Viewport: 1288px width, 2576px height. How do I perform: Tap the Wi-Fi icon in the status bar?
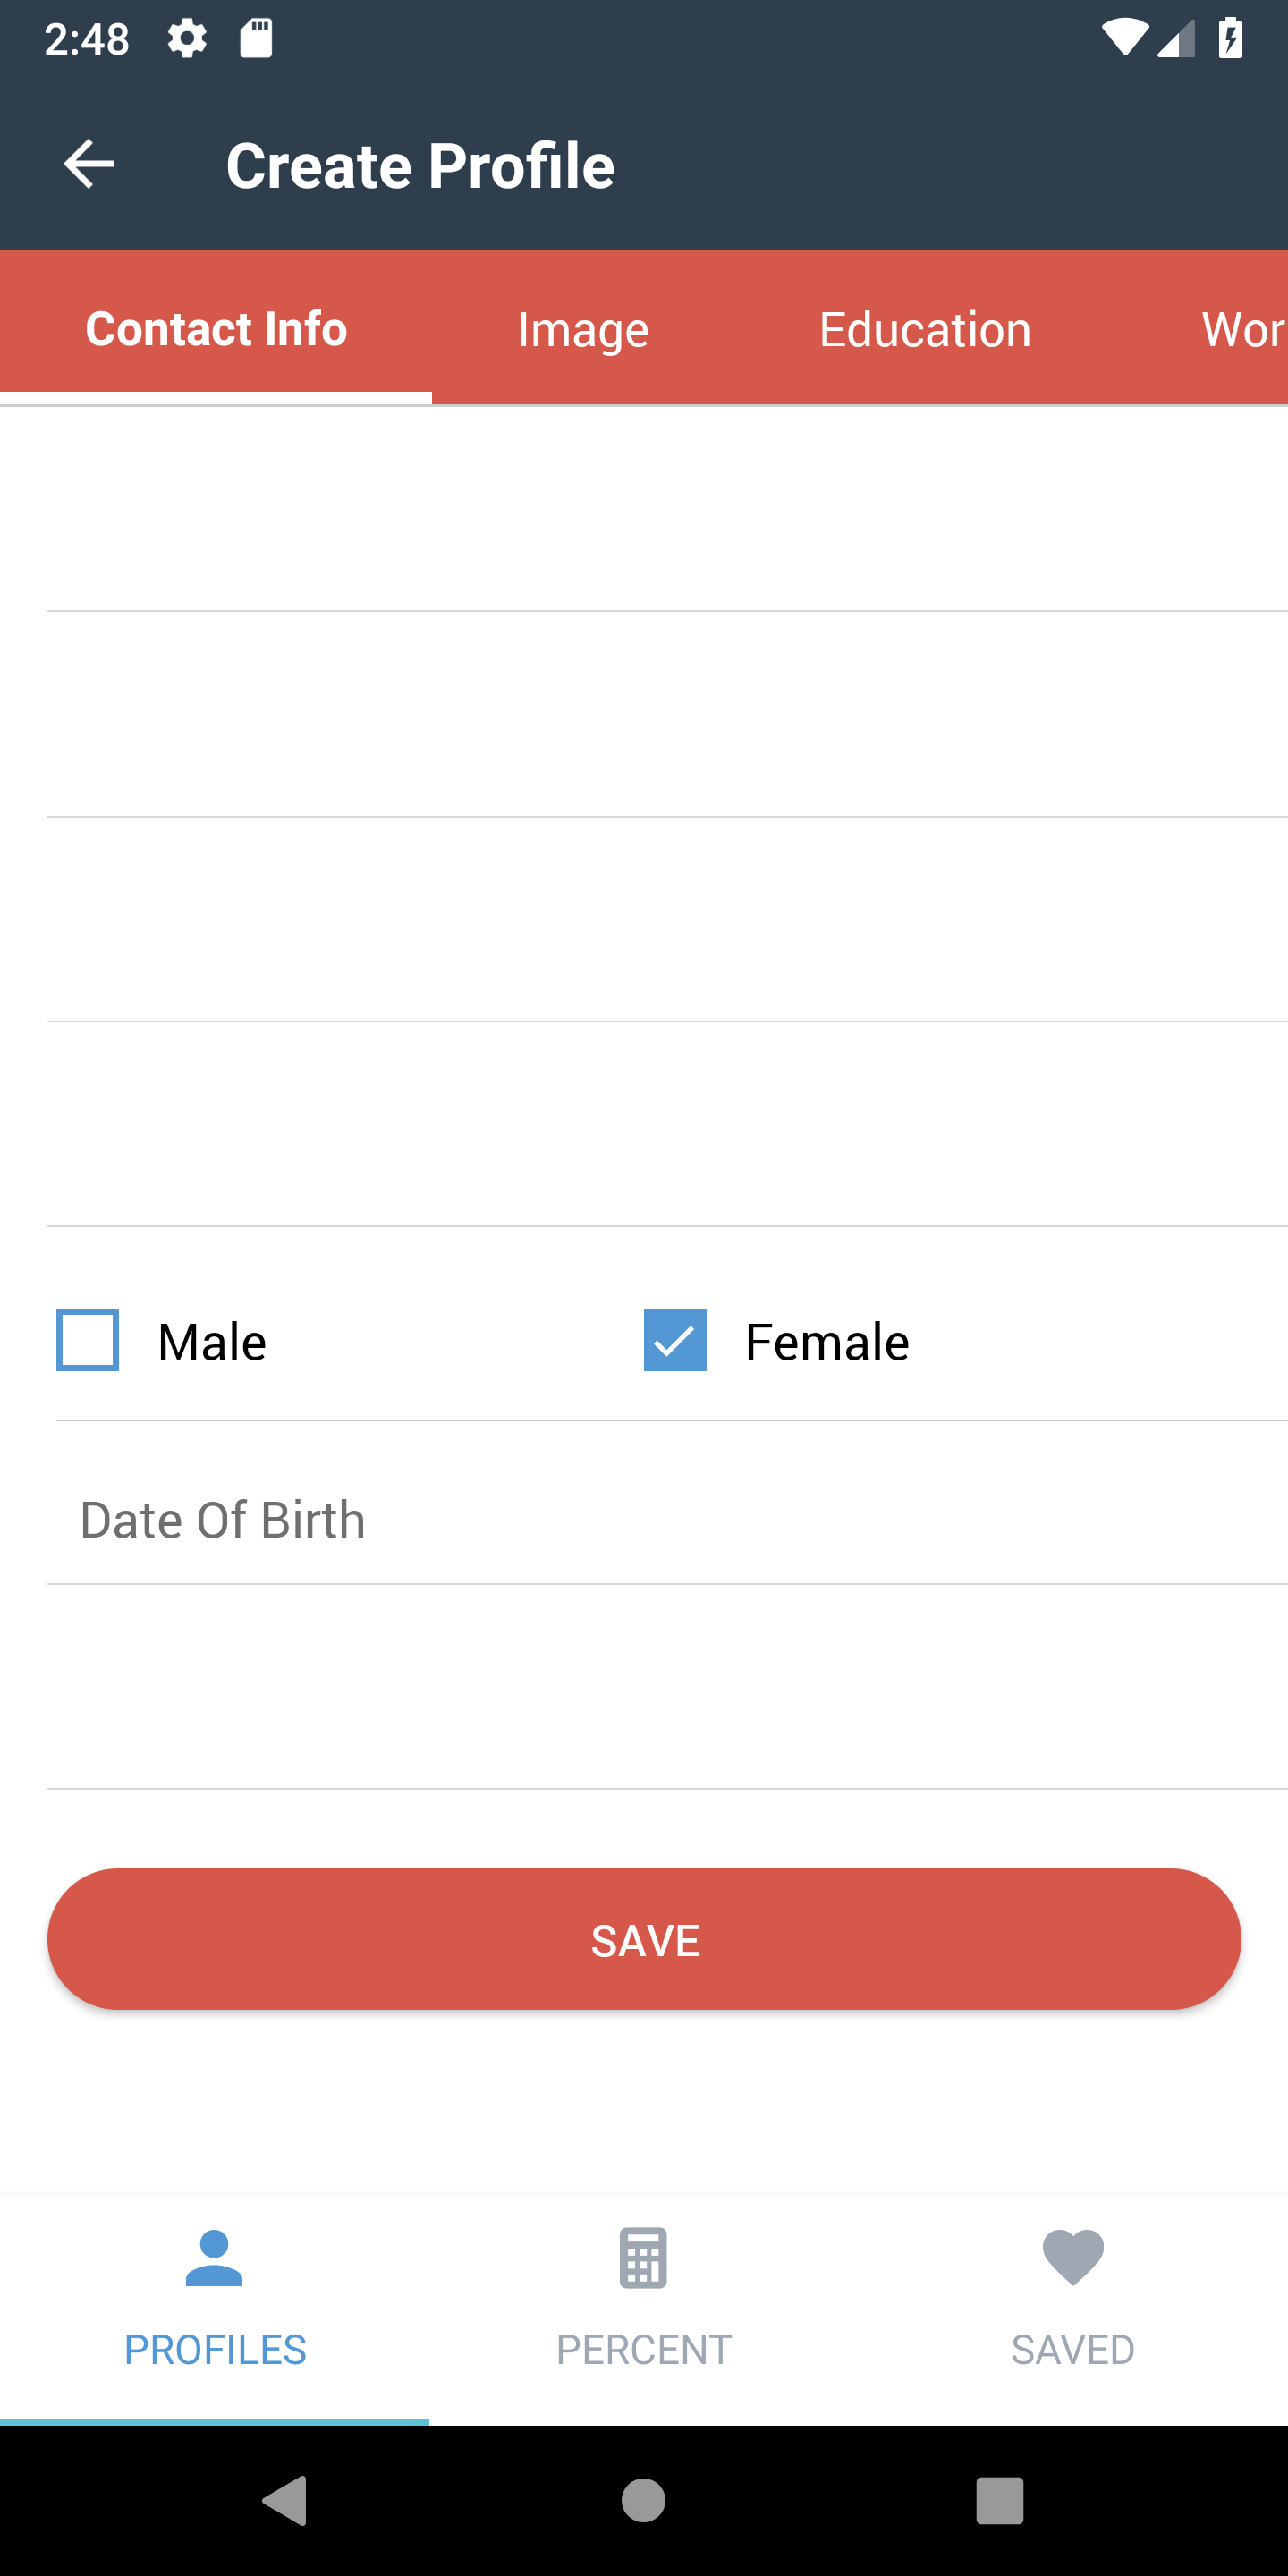pyautogui.click(x=1124, y=38)
